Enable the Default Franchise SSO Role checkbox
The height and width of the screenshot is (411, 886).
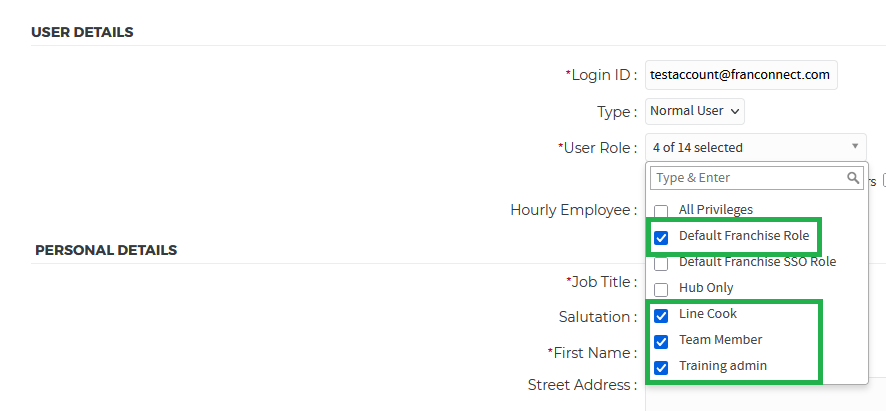pyautogui.click(x=661, y=263)
